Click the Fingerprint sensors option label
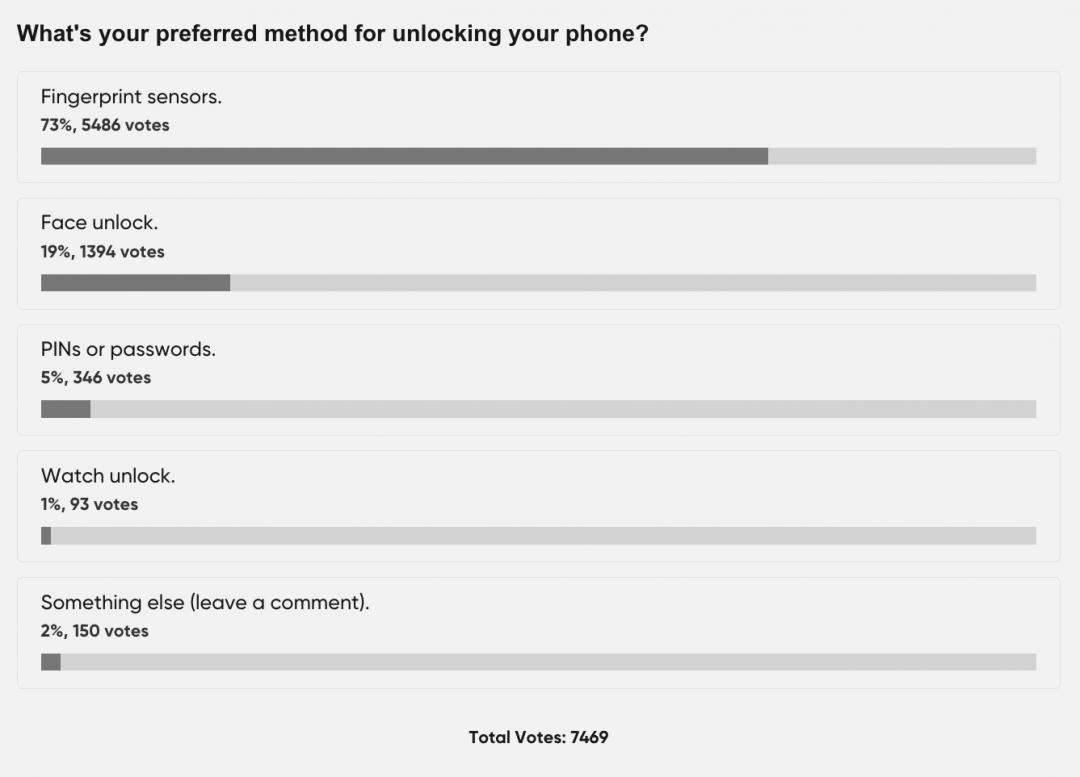 tap(131, 97)
